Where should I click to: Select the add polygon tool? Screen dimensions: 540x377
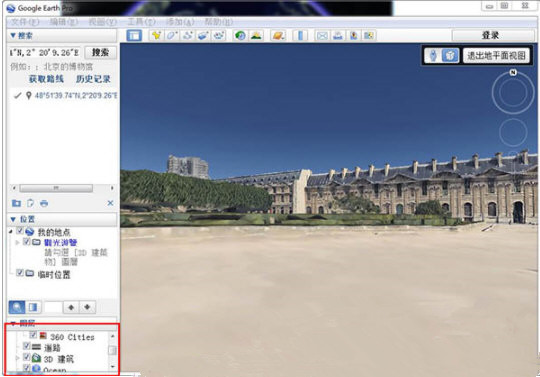click(x=172, y=35)
